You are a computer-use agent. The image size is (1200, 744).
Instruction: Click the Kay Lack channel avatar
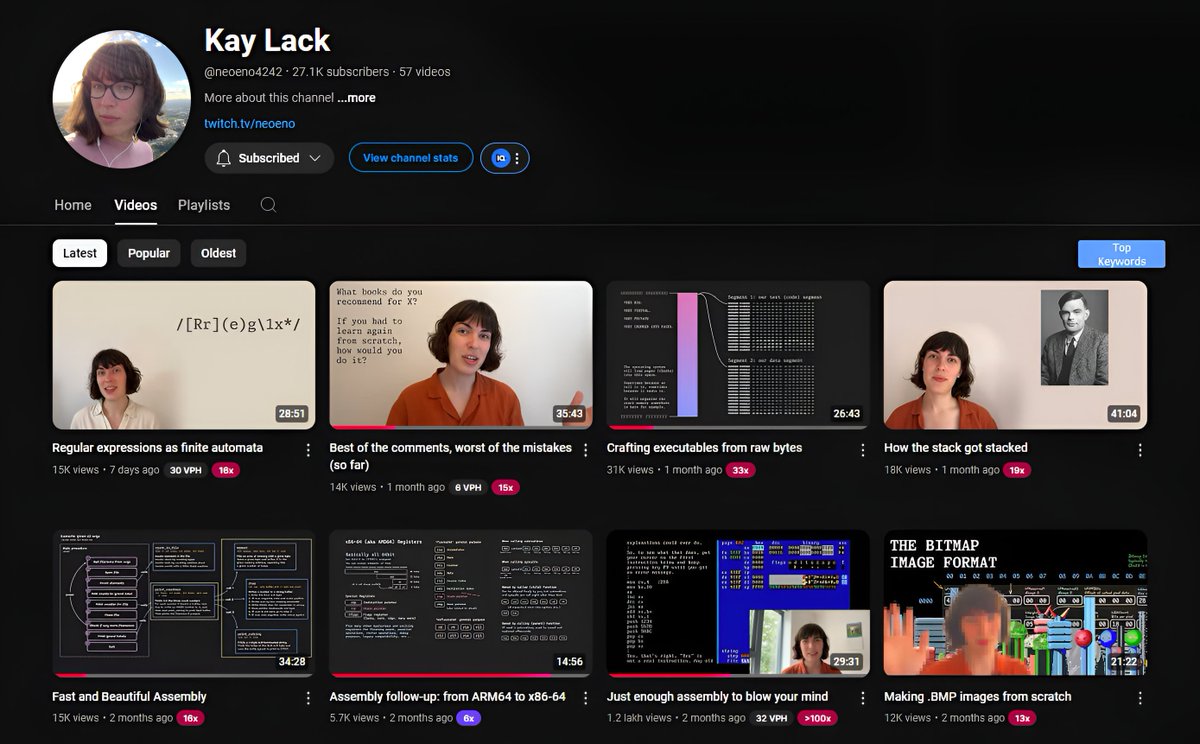click(x=121, y=99)
